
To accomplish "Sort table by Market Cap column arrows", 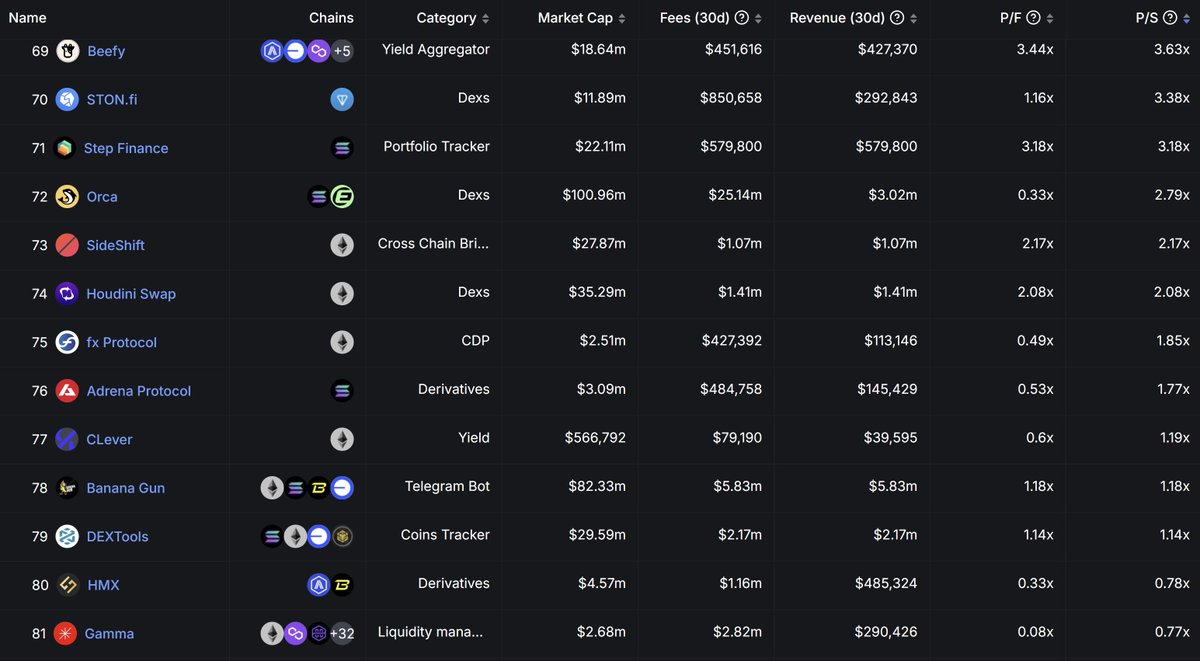I will point(622,18).
